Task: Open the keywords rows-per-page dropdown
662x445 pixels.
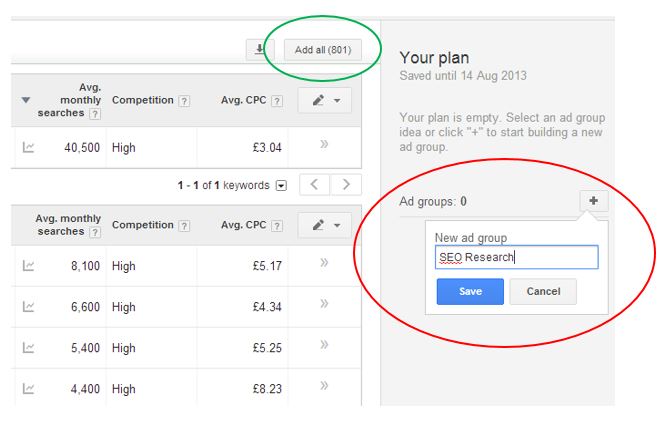Action: [281, 185]
